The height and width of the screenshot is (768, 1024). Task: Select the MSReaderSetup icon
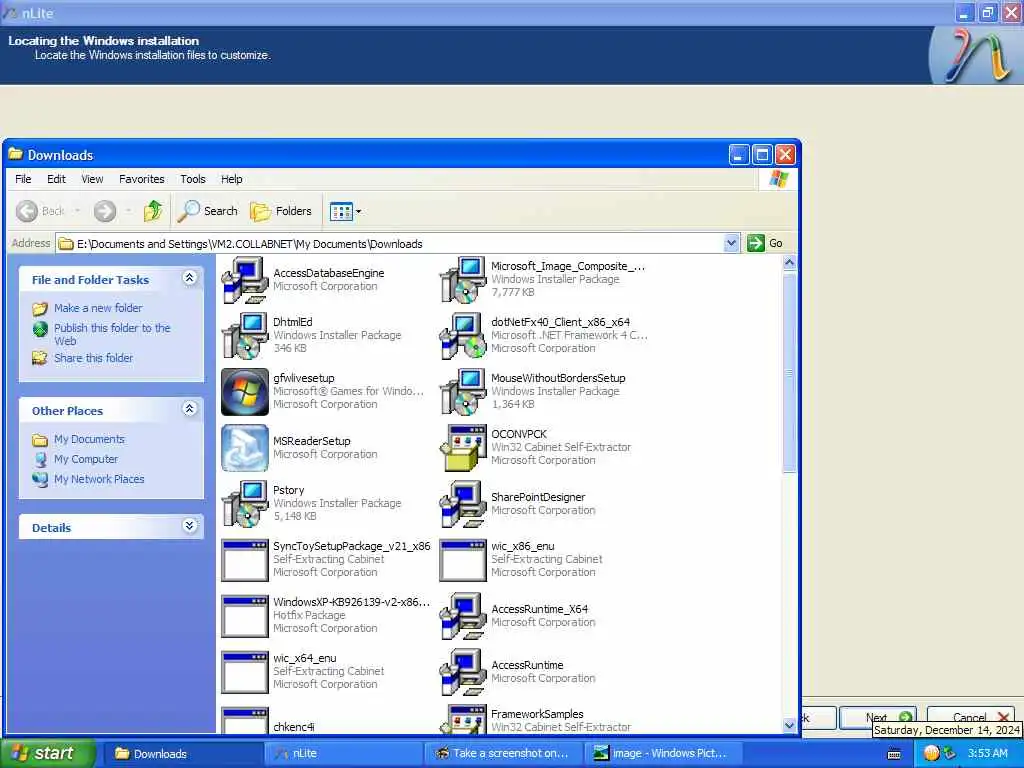(244, 448)
